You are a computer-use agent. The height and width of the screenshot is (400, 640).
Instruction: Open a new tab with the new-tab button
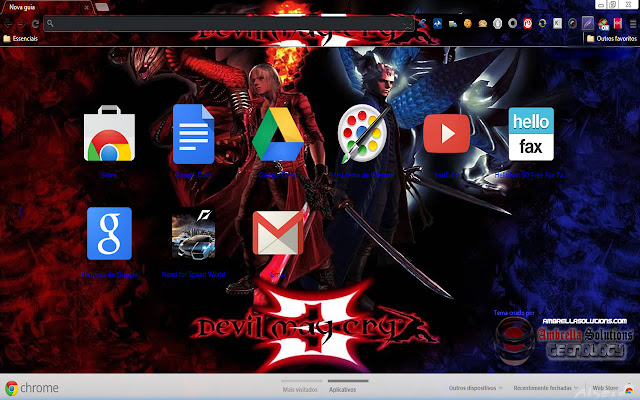pyautogui.click(x=102, y=7)
